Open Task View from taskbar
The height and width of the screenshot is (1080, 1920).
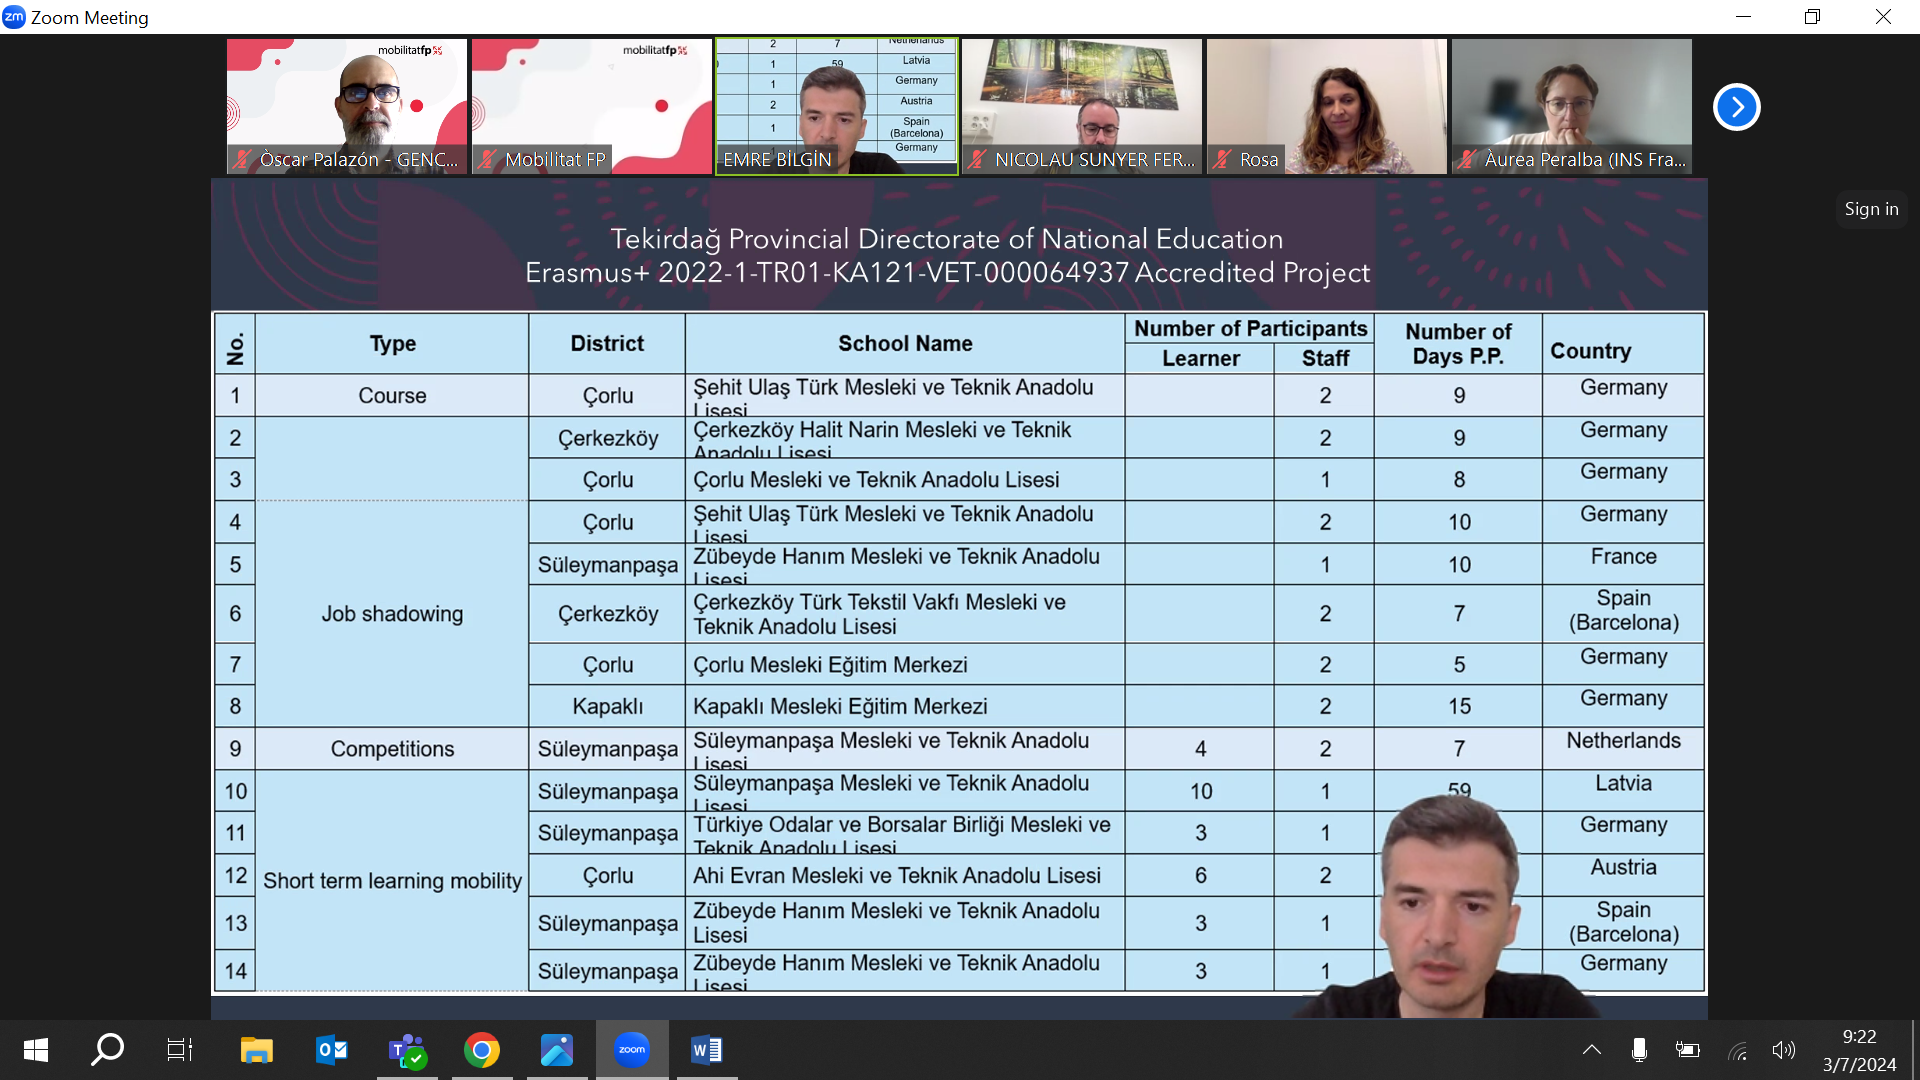coord(180,1050)
